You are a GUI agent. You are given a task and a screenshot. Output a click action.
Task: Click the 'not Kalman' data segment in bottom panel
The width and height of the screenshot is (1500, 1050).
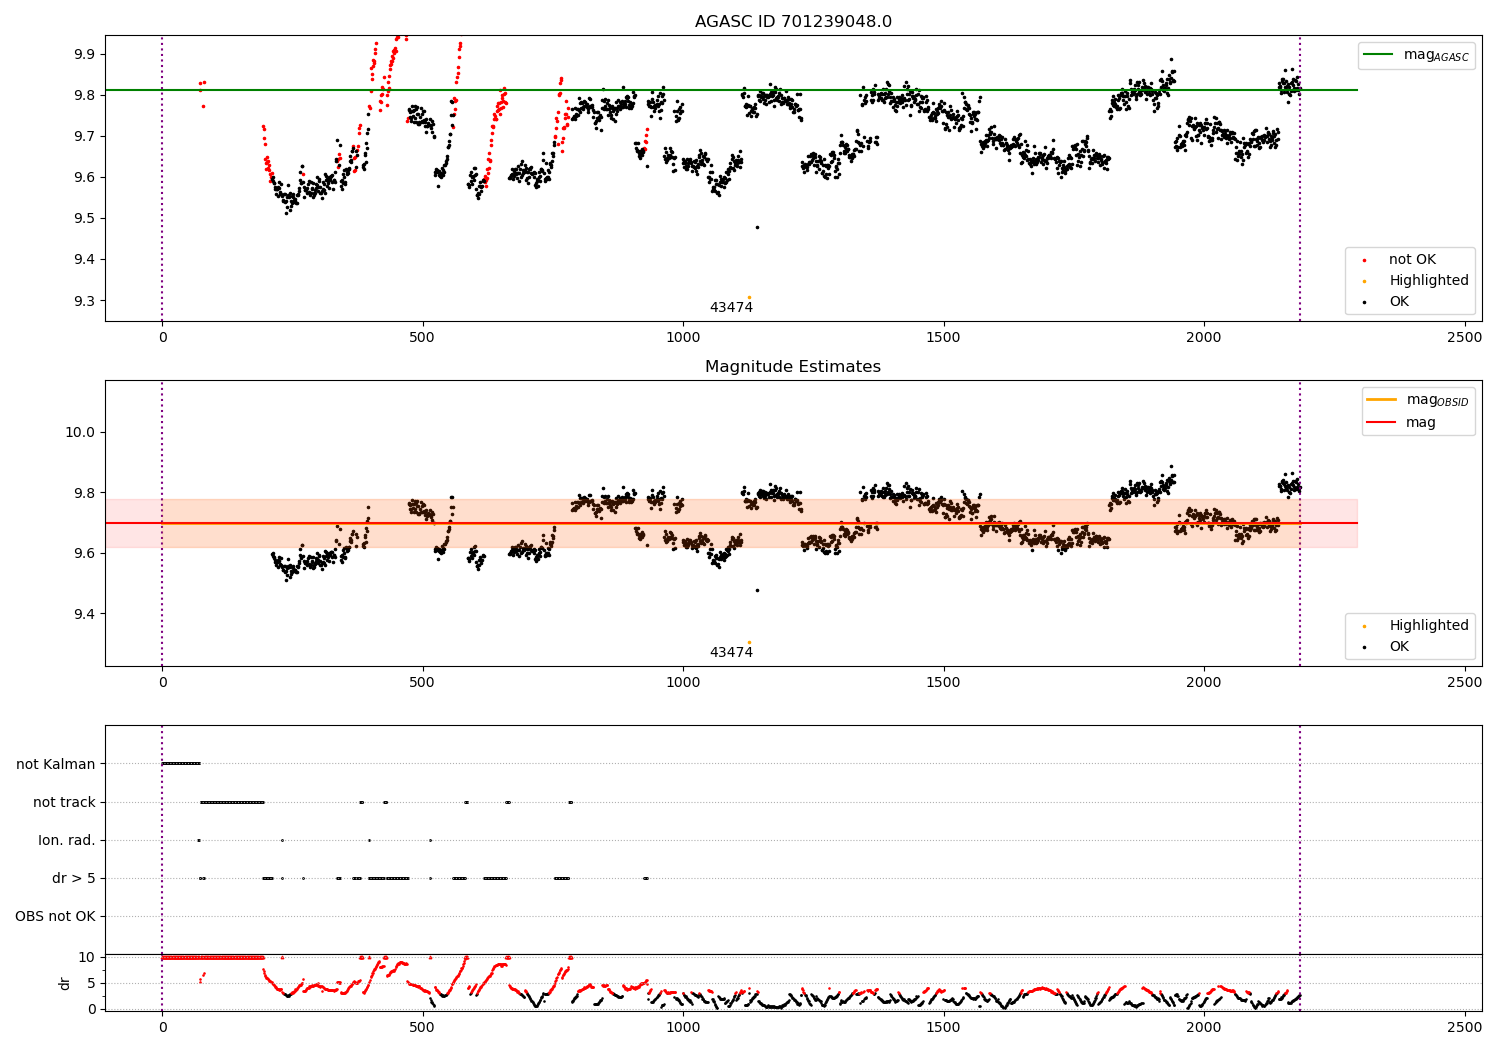coord(181,764)
